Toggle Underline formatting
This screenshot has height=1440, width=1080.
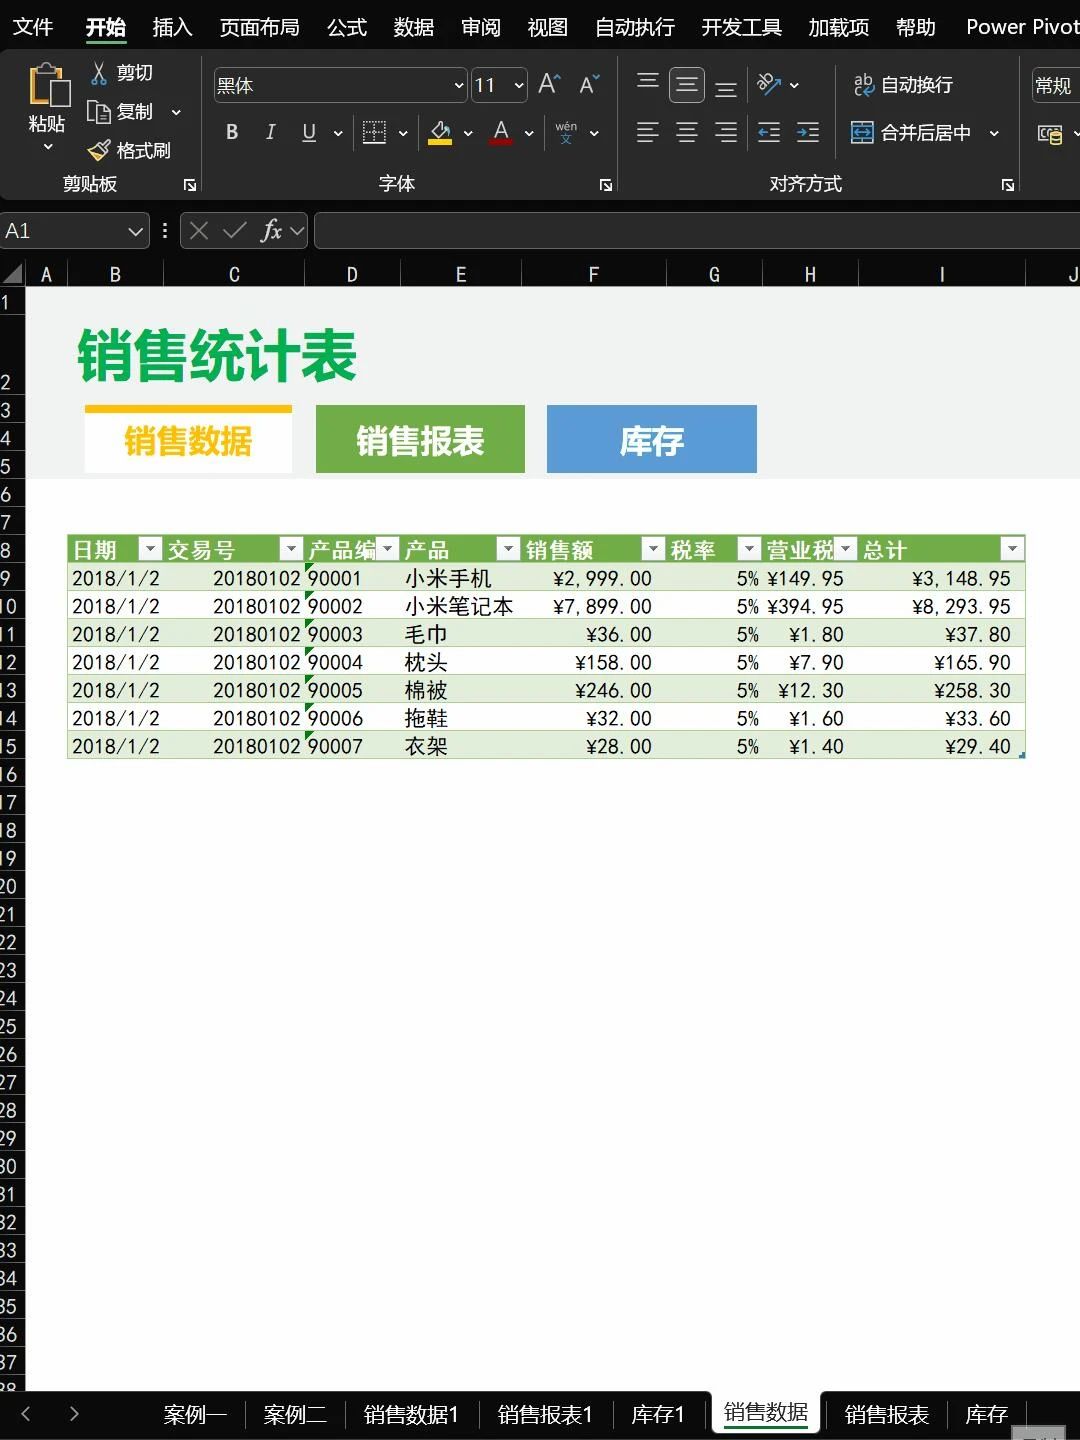309,132
